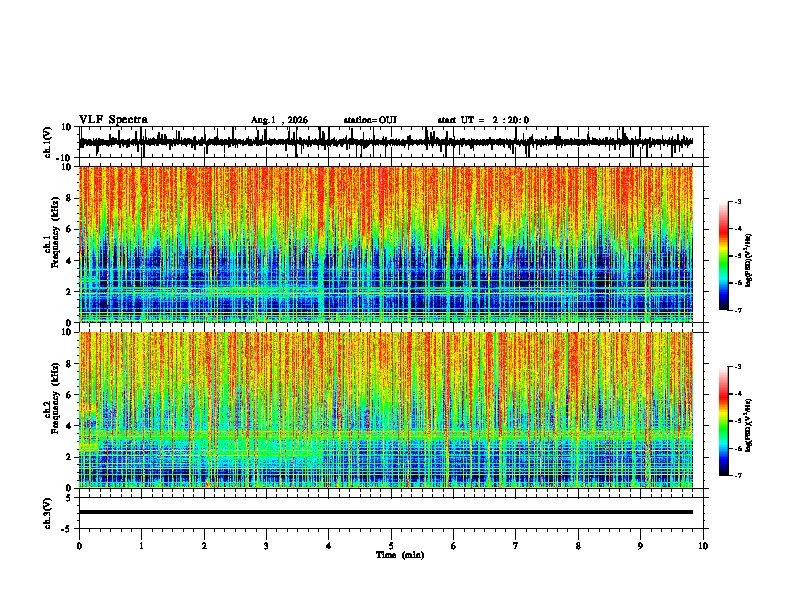Image resolution: width=792 pixels, height=612 pixels.
Task: Click time axis tick label 1
Action: tap(141, 546)
